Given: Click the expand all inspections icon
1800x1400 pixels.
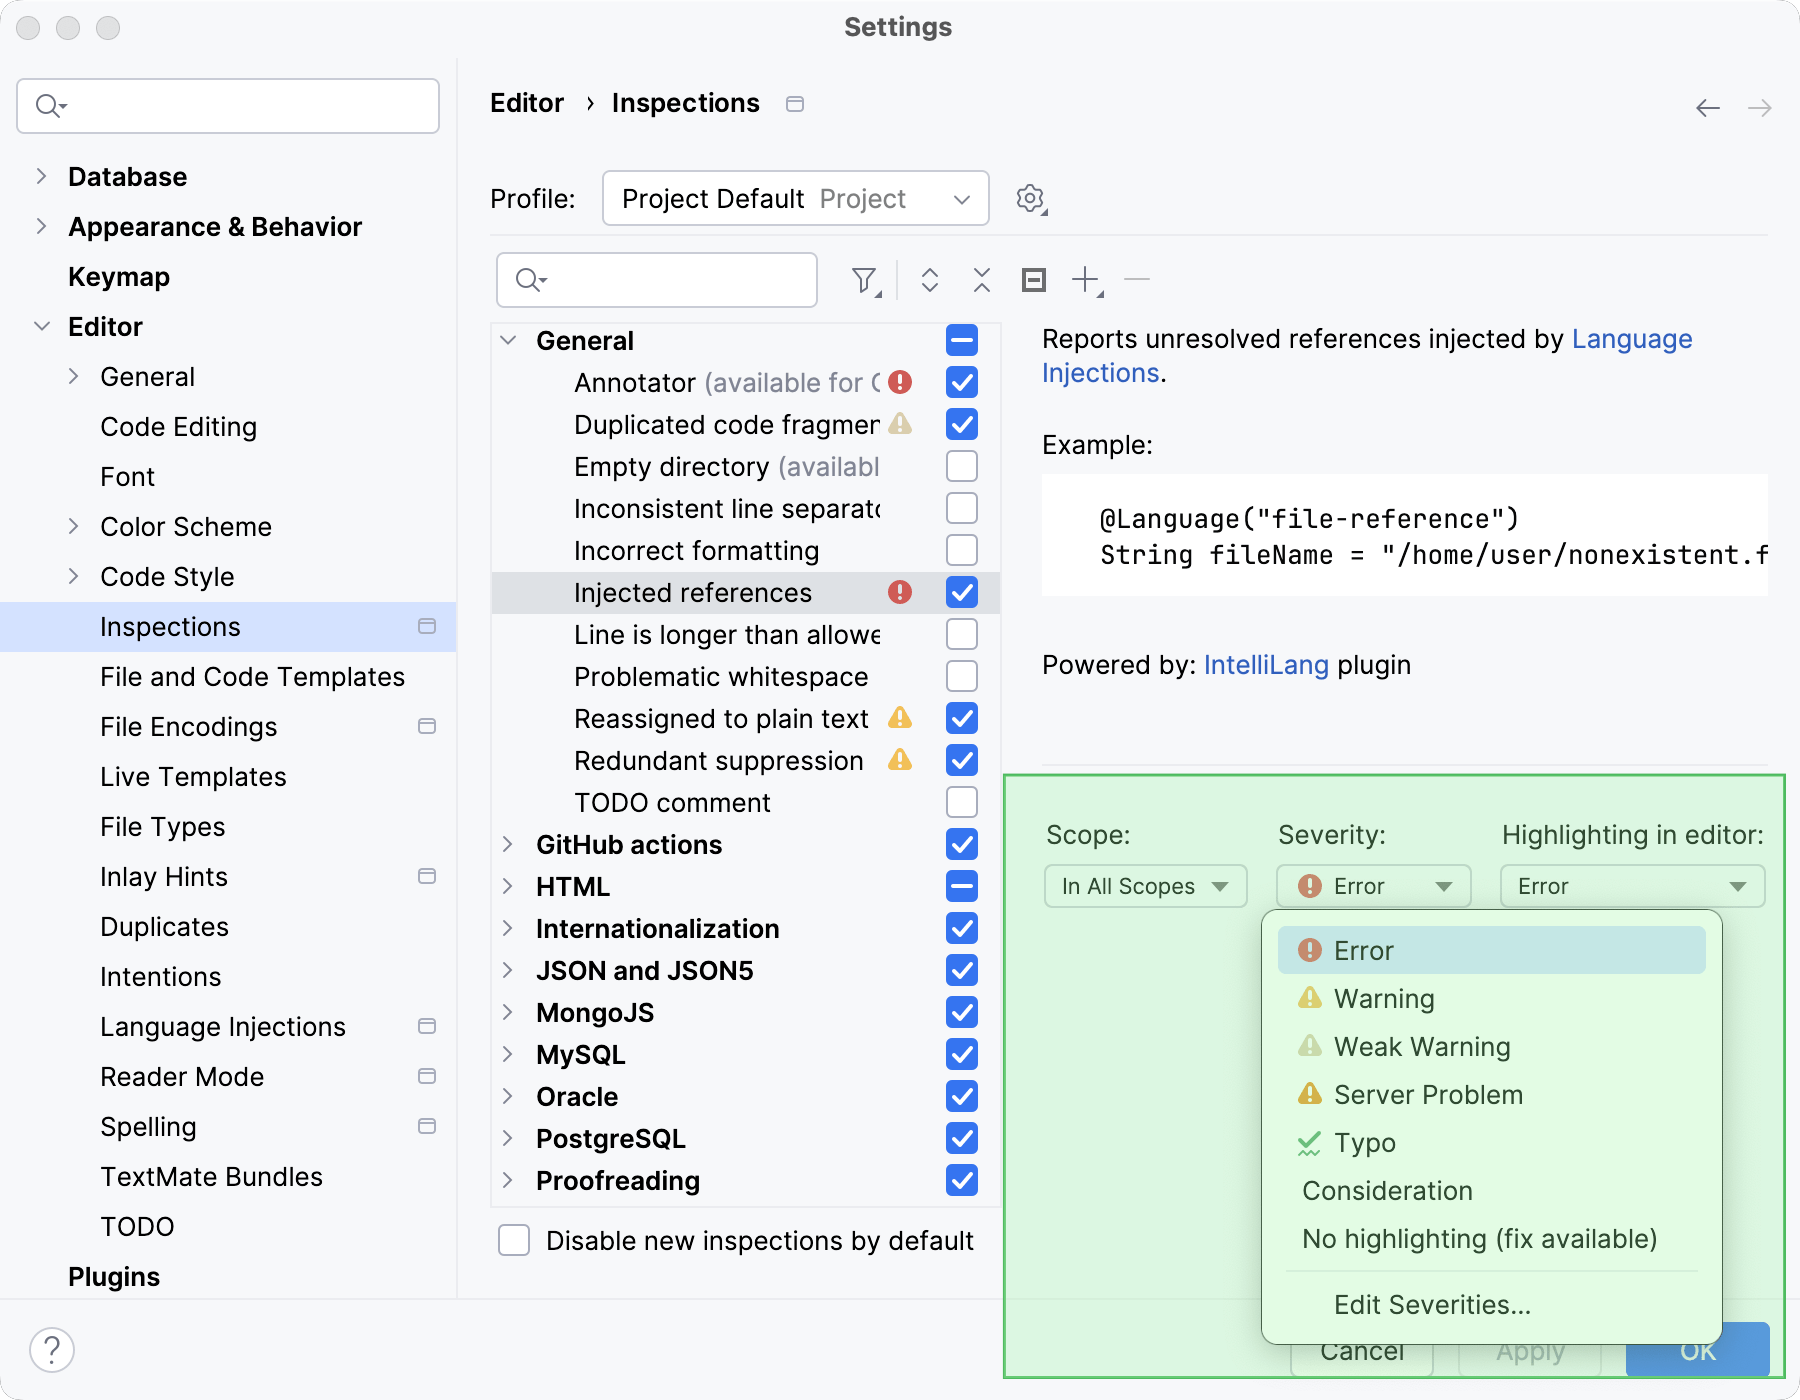Looking at the screenshot, I should (x=929, y=280).
